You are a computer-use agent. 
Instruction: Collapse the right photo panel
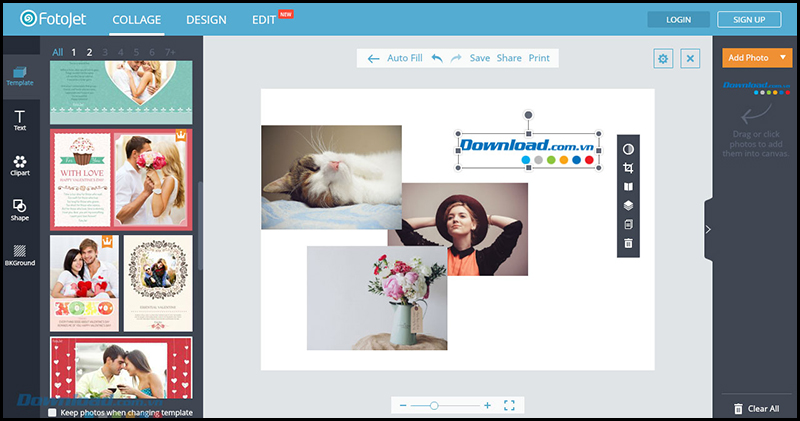click(x=708, y=230)
